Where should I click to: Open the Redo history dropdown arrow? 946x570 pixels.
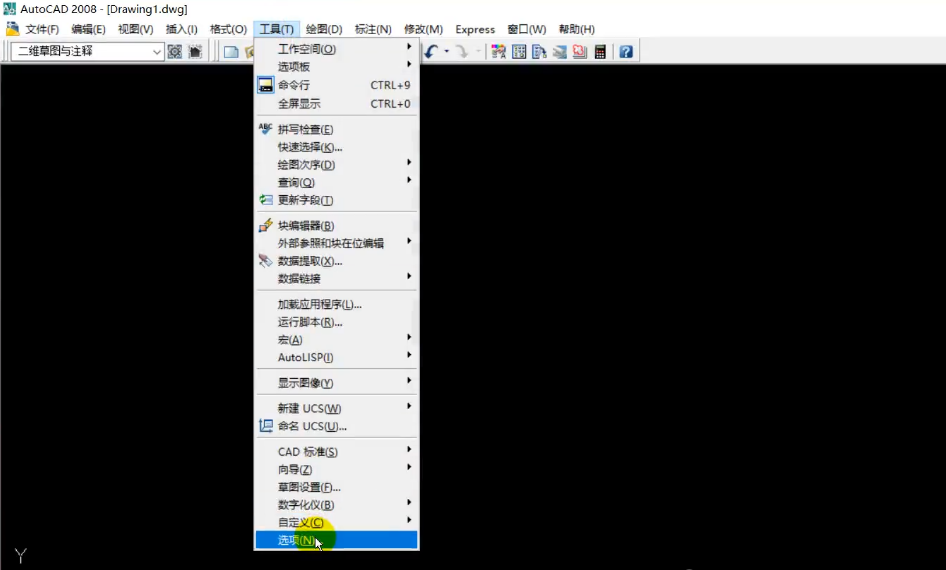(x=478, y=52)
